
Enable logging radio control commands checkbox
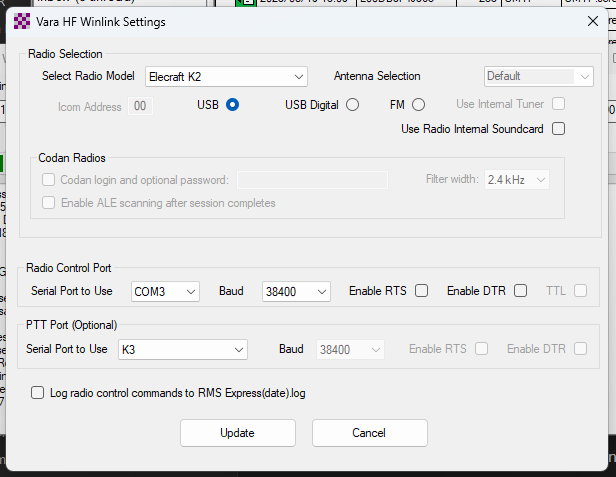click(38, 393)
